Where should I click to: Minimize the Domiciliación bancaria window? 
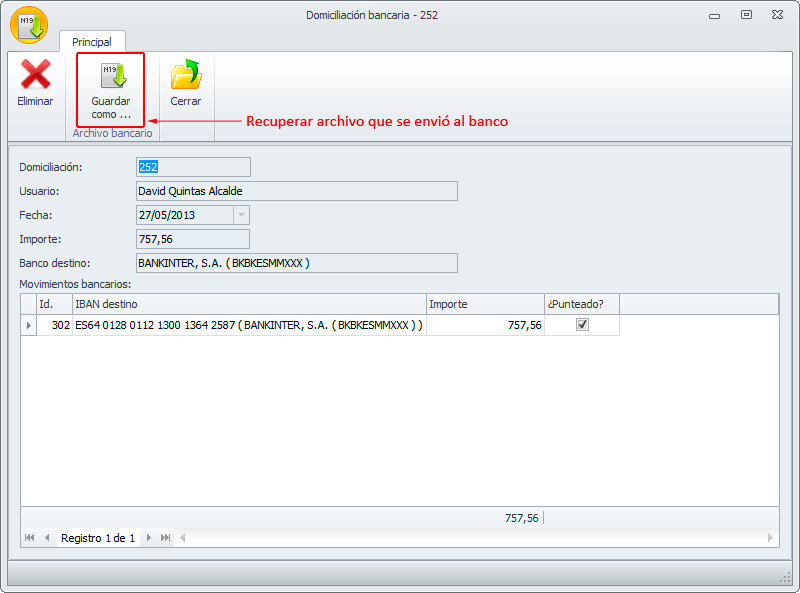coord(714,16)
